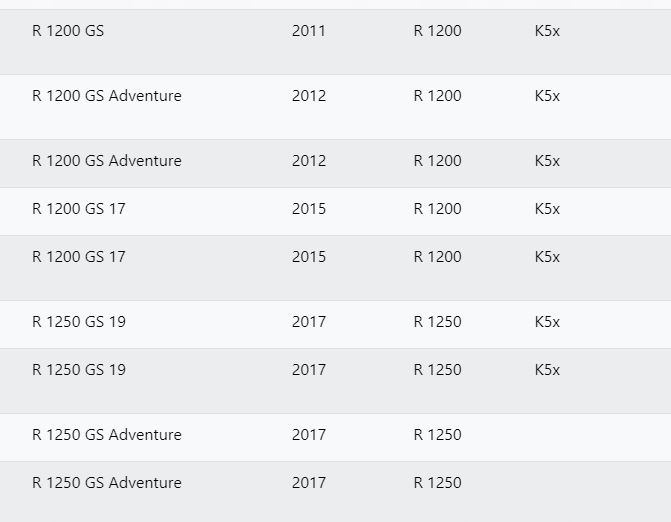Image resolution: width=671 pixels, height=522 pixels.
Task: Click R 1200 series cell in the 2011 row
Action: coord(437,31)
